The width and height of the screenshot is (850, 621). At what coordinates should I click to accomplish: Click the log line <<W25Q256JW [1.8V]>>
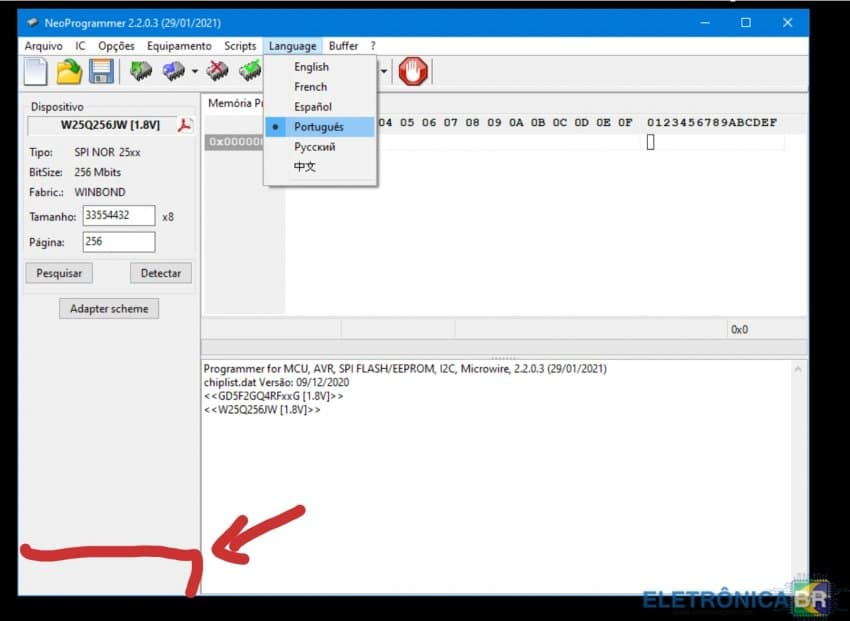[262, 410]
